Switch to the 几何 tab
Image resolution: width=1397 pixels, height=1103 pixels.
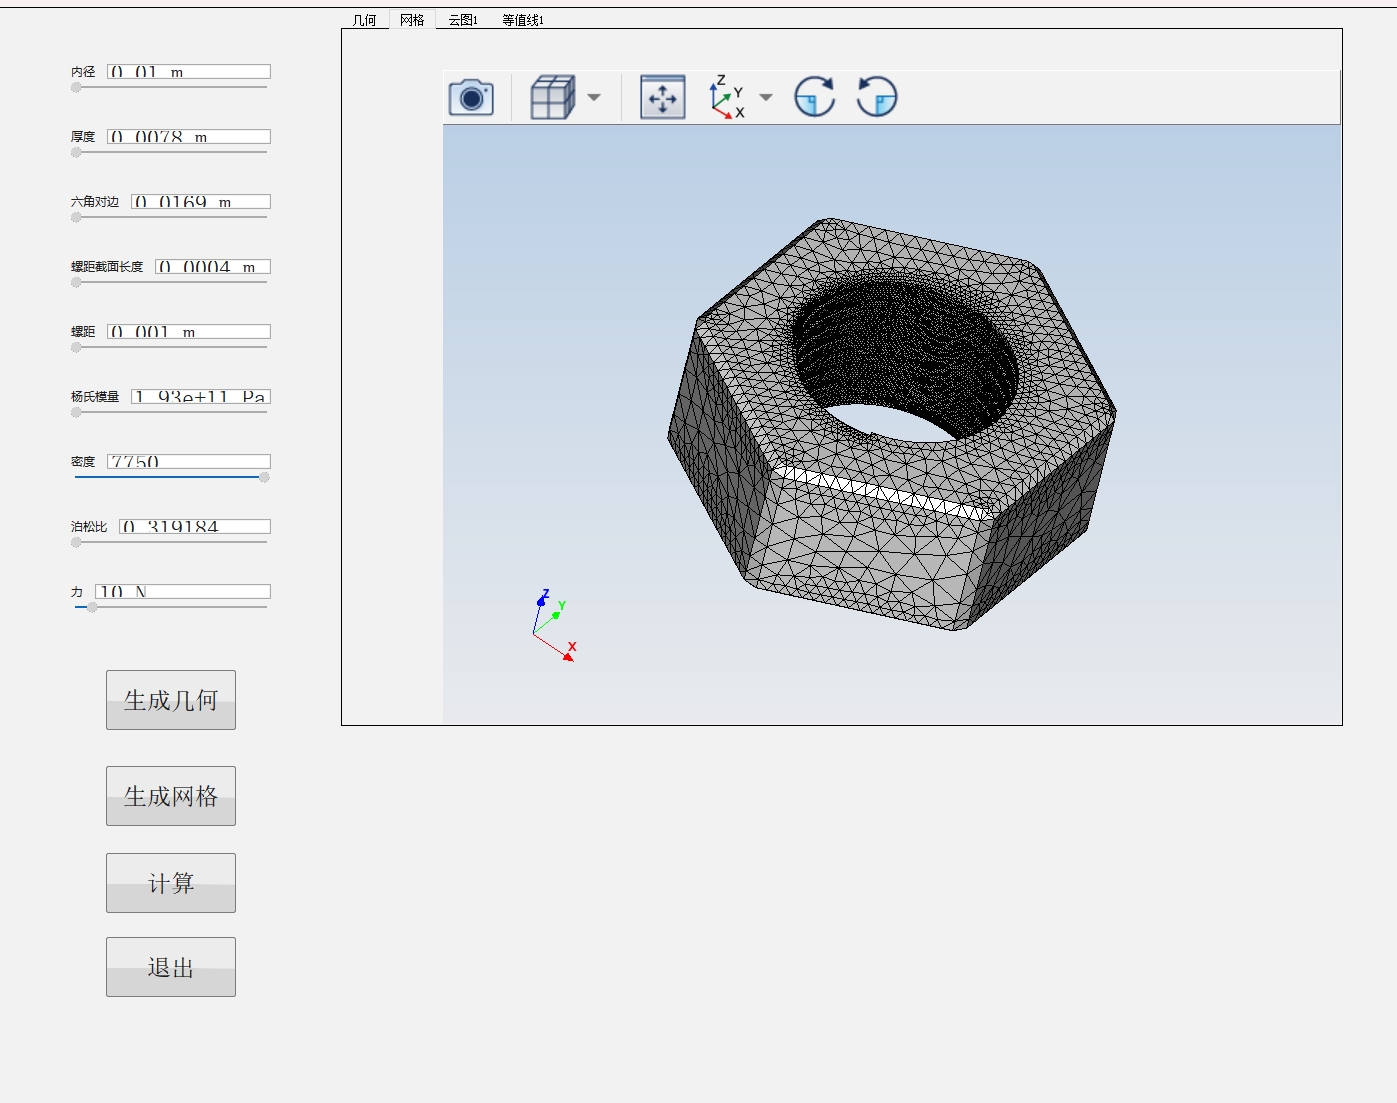[364, 20]
